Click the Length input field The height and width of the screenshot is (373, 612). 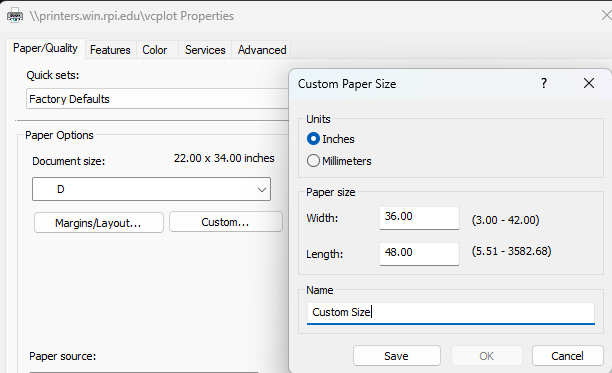tap(419, 254)
